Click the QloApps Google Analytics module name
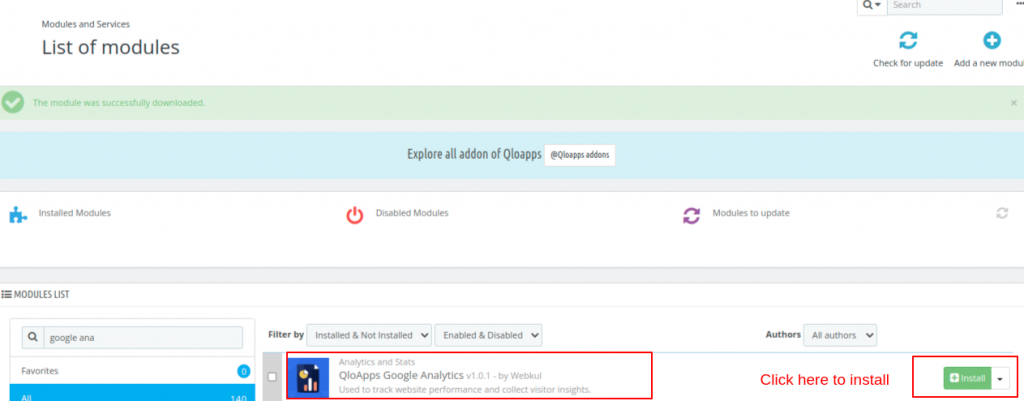This screenshot has height=401, width=1024. point(401,376)
